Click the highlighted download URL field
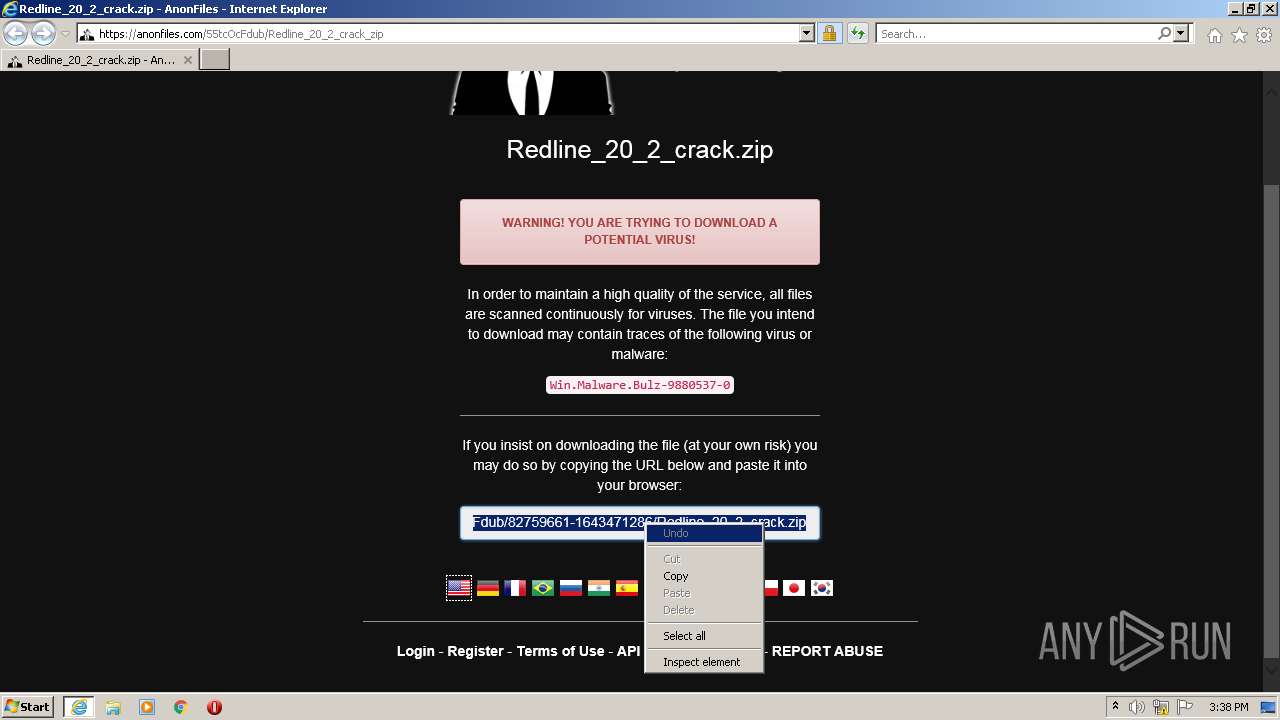The image size is (1280, 720). (640, 523)
